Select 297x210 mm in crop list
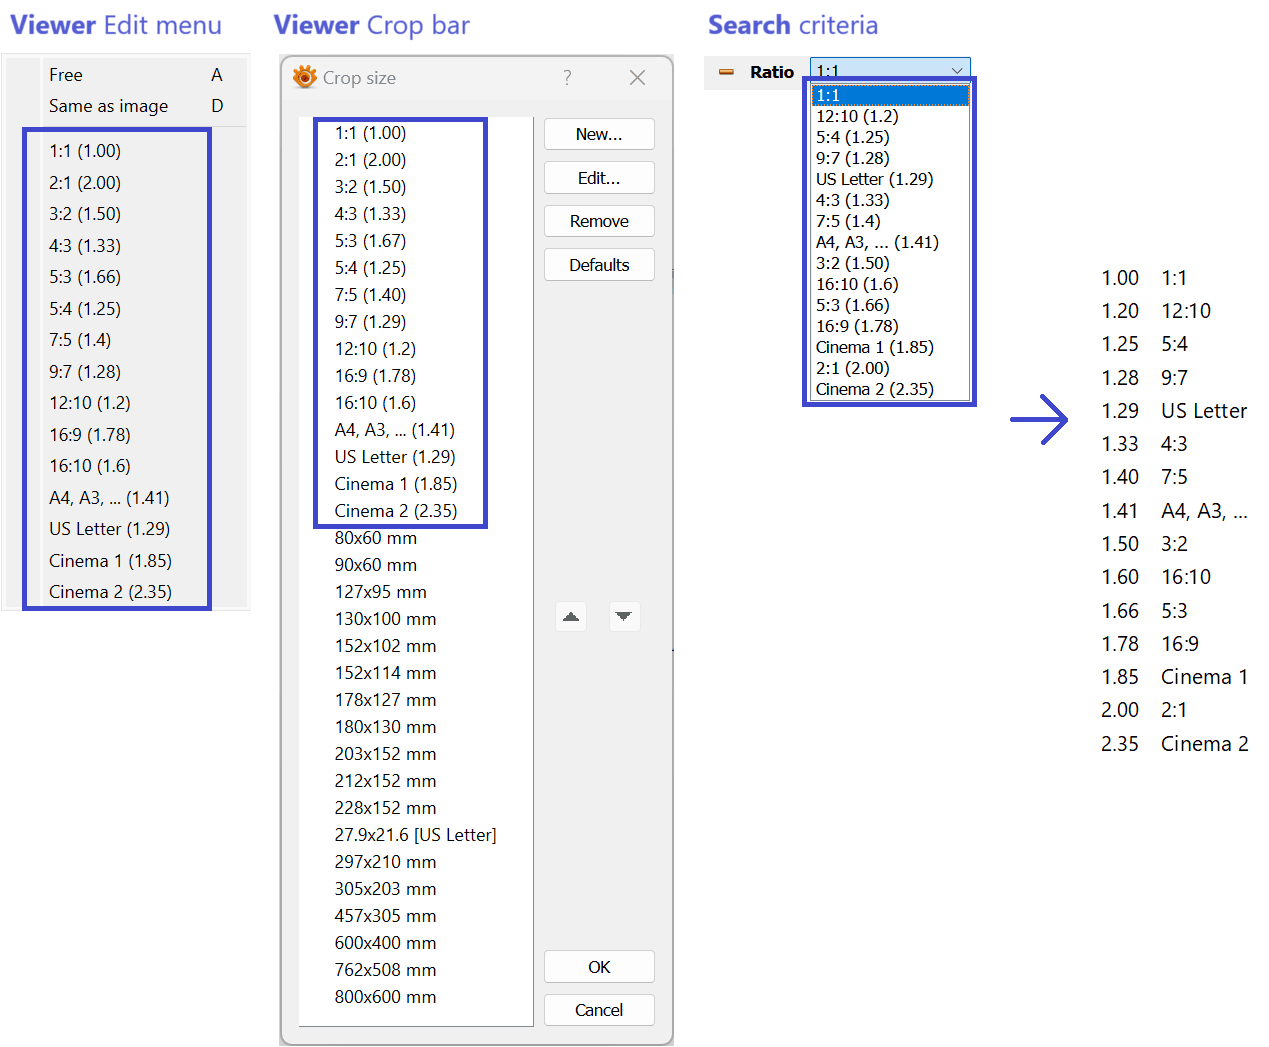Image resolution: width=1269 pixels, height=1047 pixels. 385,862
